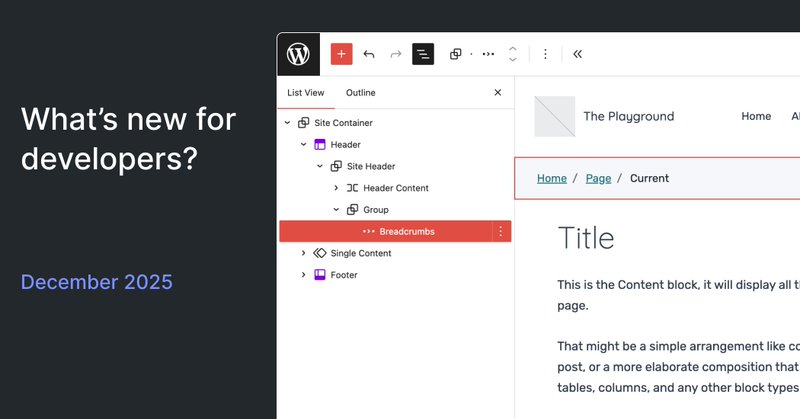Image resolution: width=800 pixels, height=419 pixels.
Task: Click the Home breadcrumb link
Action: [x=552, y=178]
